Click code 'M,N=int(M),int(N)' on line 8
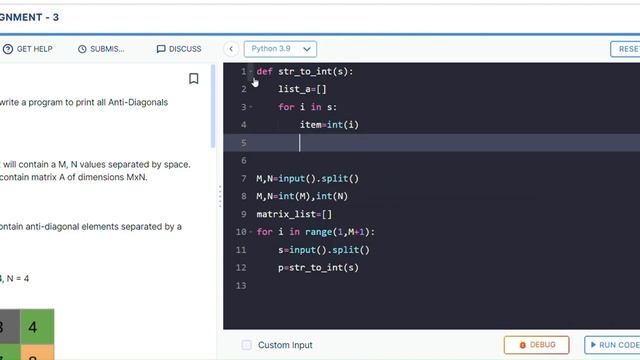Image resolution: width=640 pixels, height=360 pixels. 302,196
